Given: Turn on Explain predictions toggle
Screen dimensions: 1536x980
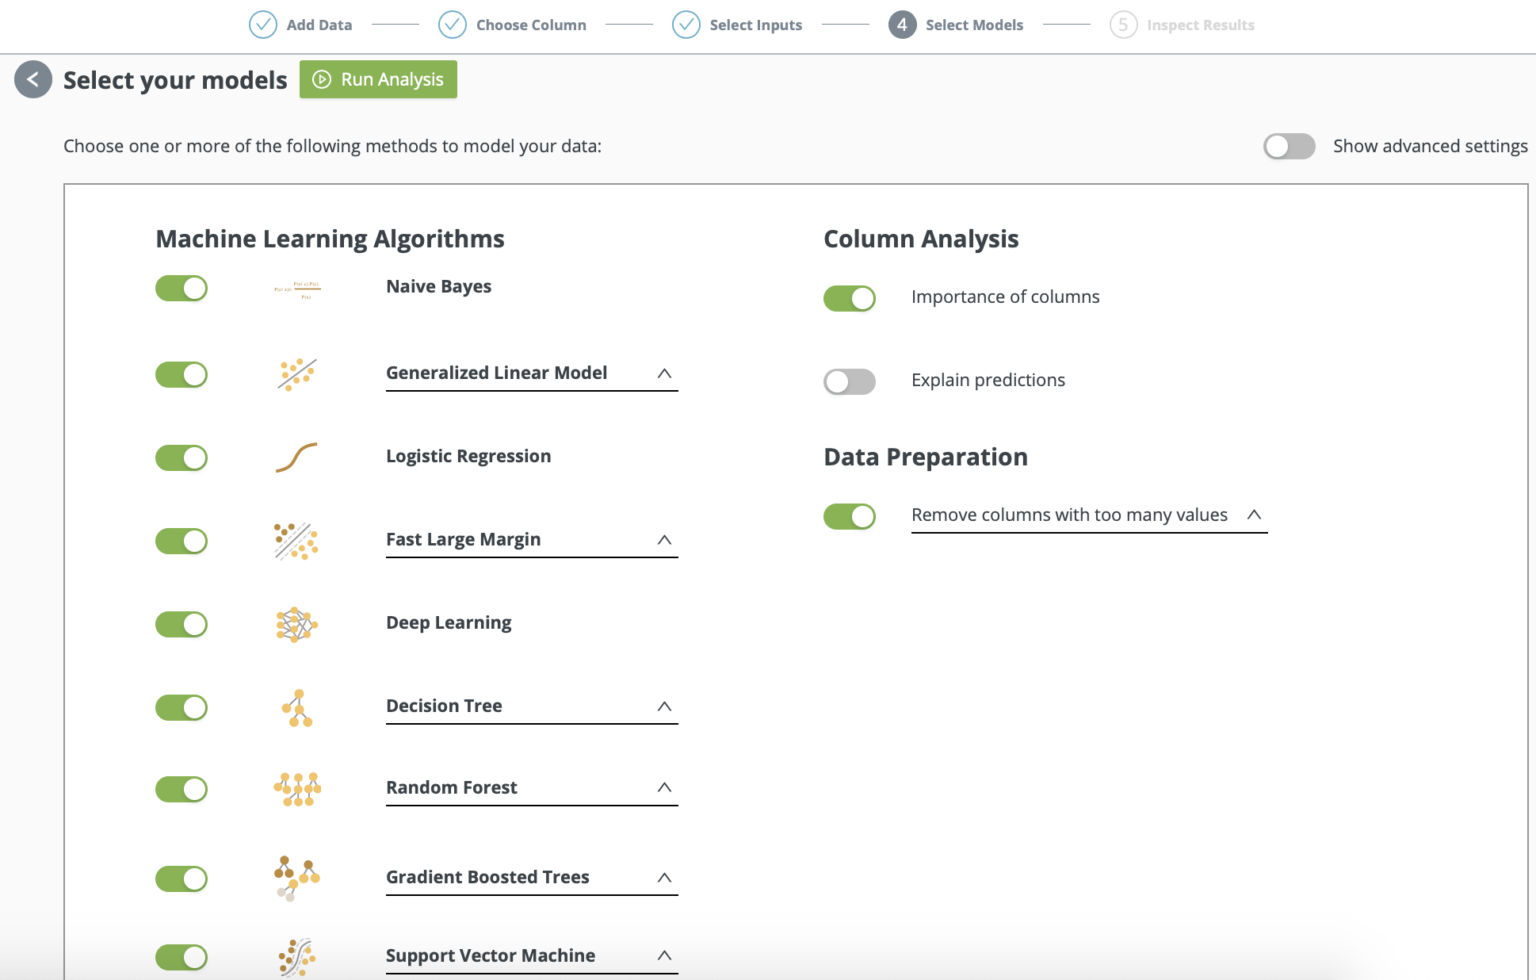Looking at the screenshot, I should [x=849, y=381].
